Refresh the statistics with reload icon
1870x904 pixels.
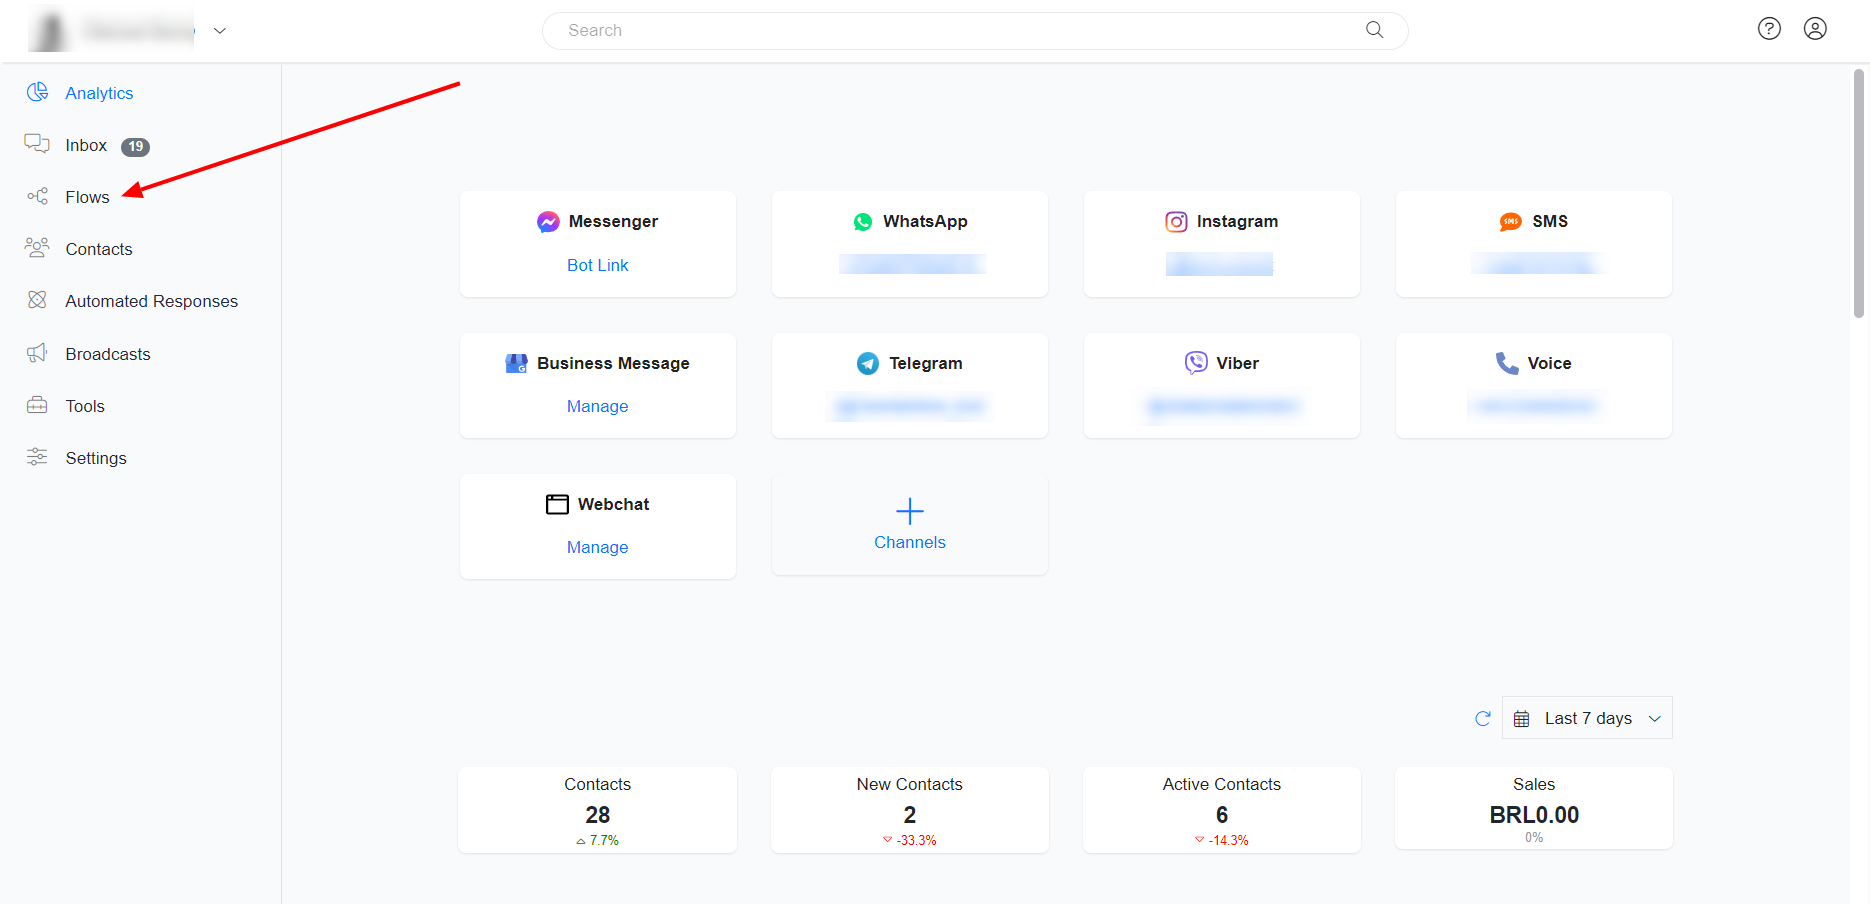1483,718
